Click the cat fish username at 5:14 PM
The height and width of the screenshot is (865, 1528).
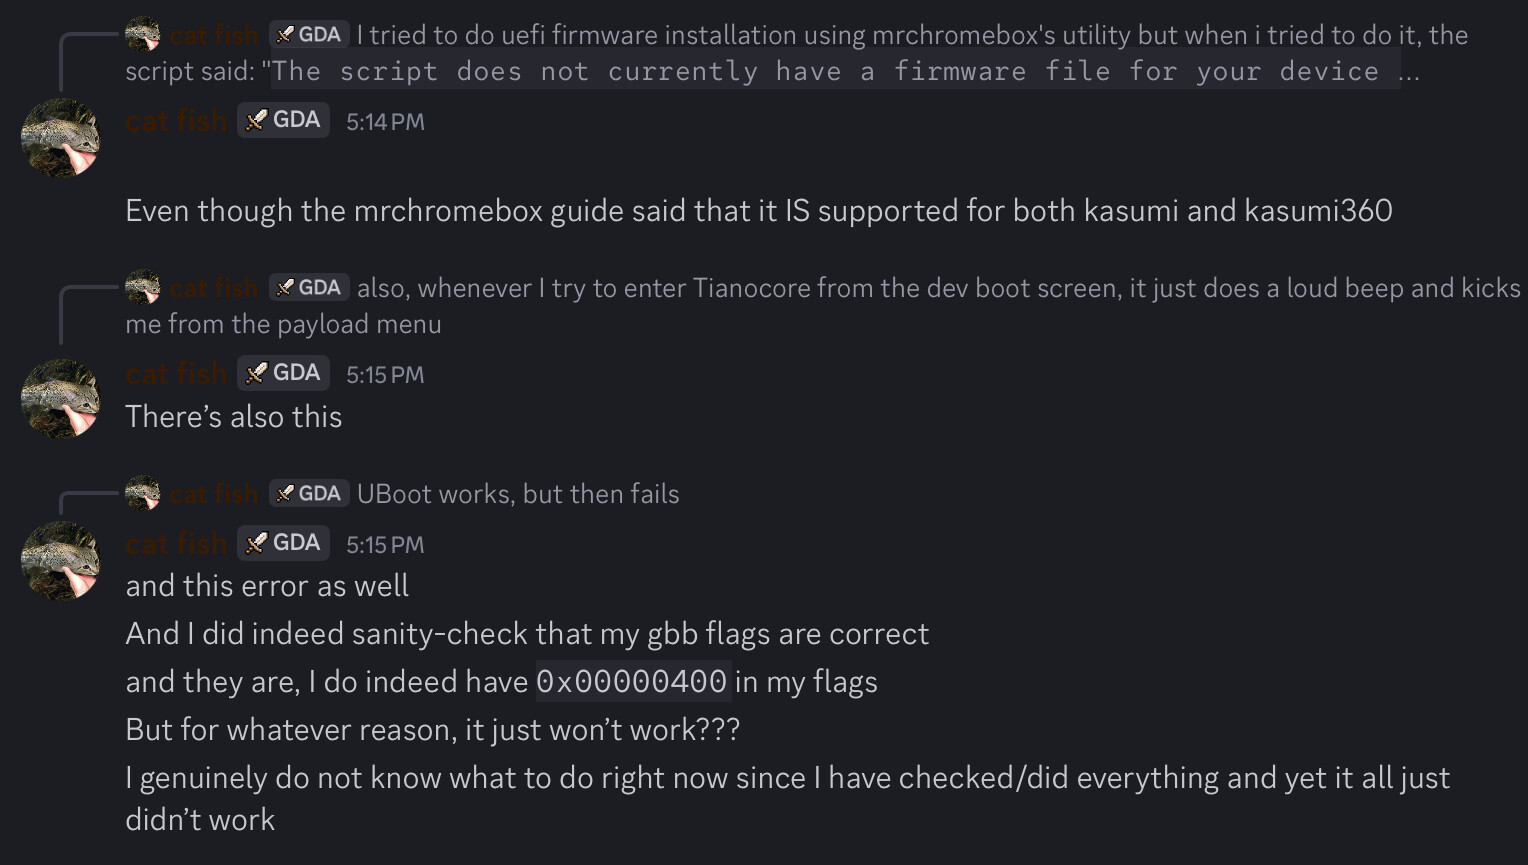(177, 121)
